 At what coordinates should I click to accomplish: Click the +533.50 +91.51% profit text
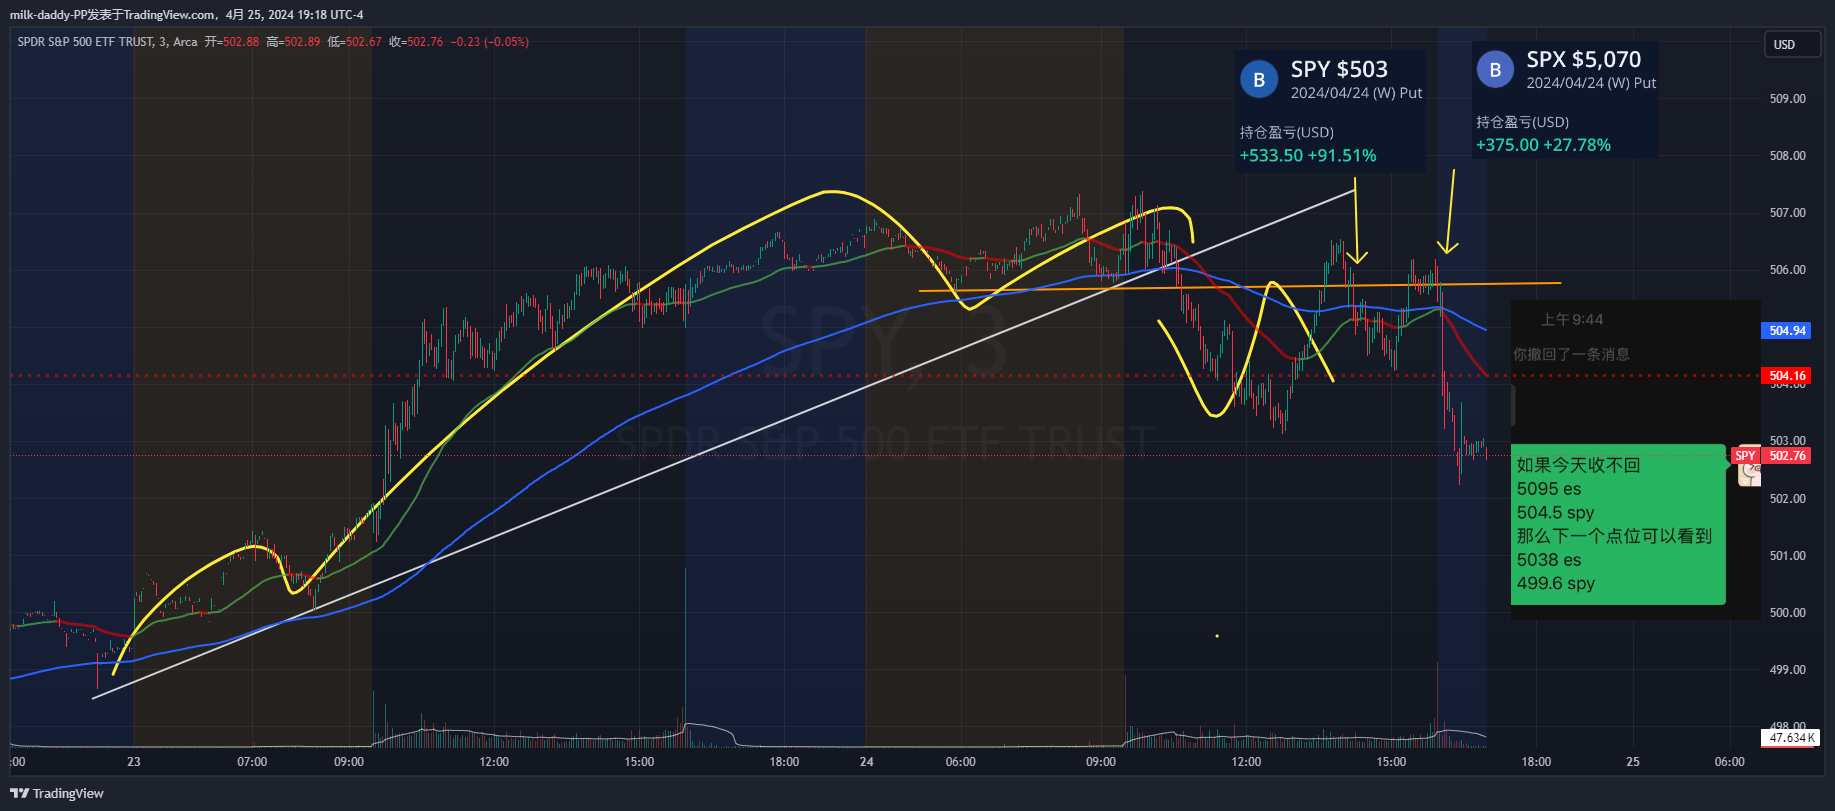(x=1308, y=156)
